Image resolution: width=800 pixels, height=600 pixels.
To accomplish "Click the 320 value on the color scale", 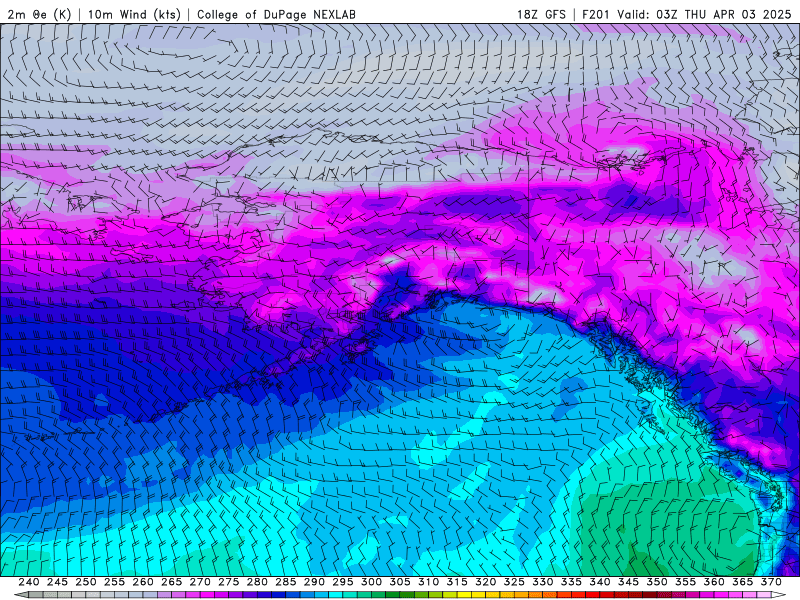I will 486,582.
